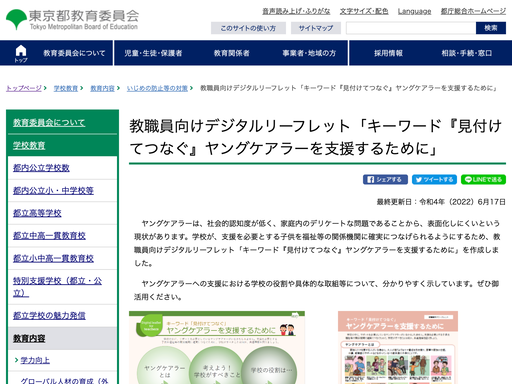The height and width of the screenshot is (384, 512).
Task: Open 学力向上 sidebar sub-link
Action: click(x=35, y=360)
